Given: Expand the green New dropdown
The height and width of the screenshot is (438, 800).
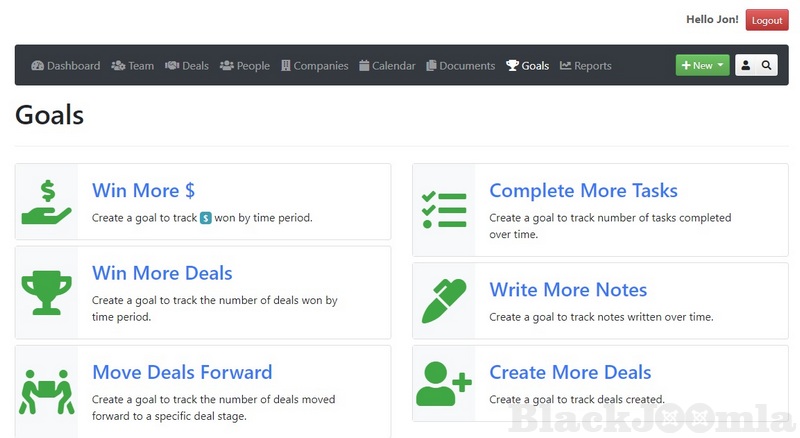Looking at the screenshot, I should [x=702, y=66].
